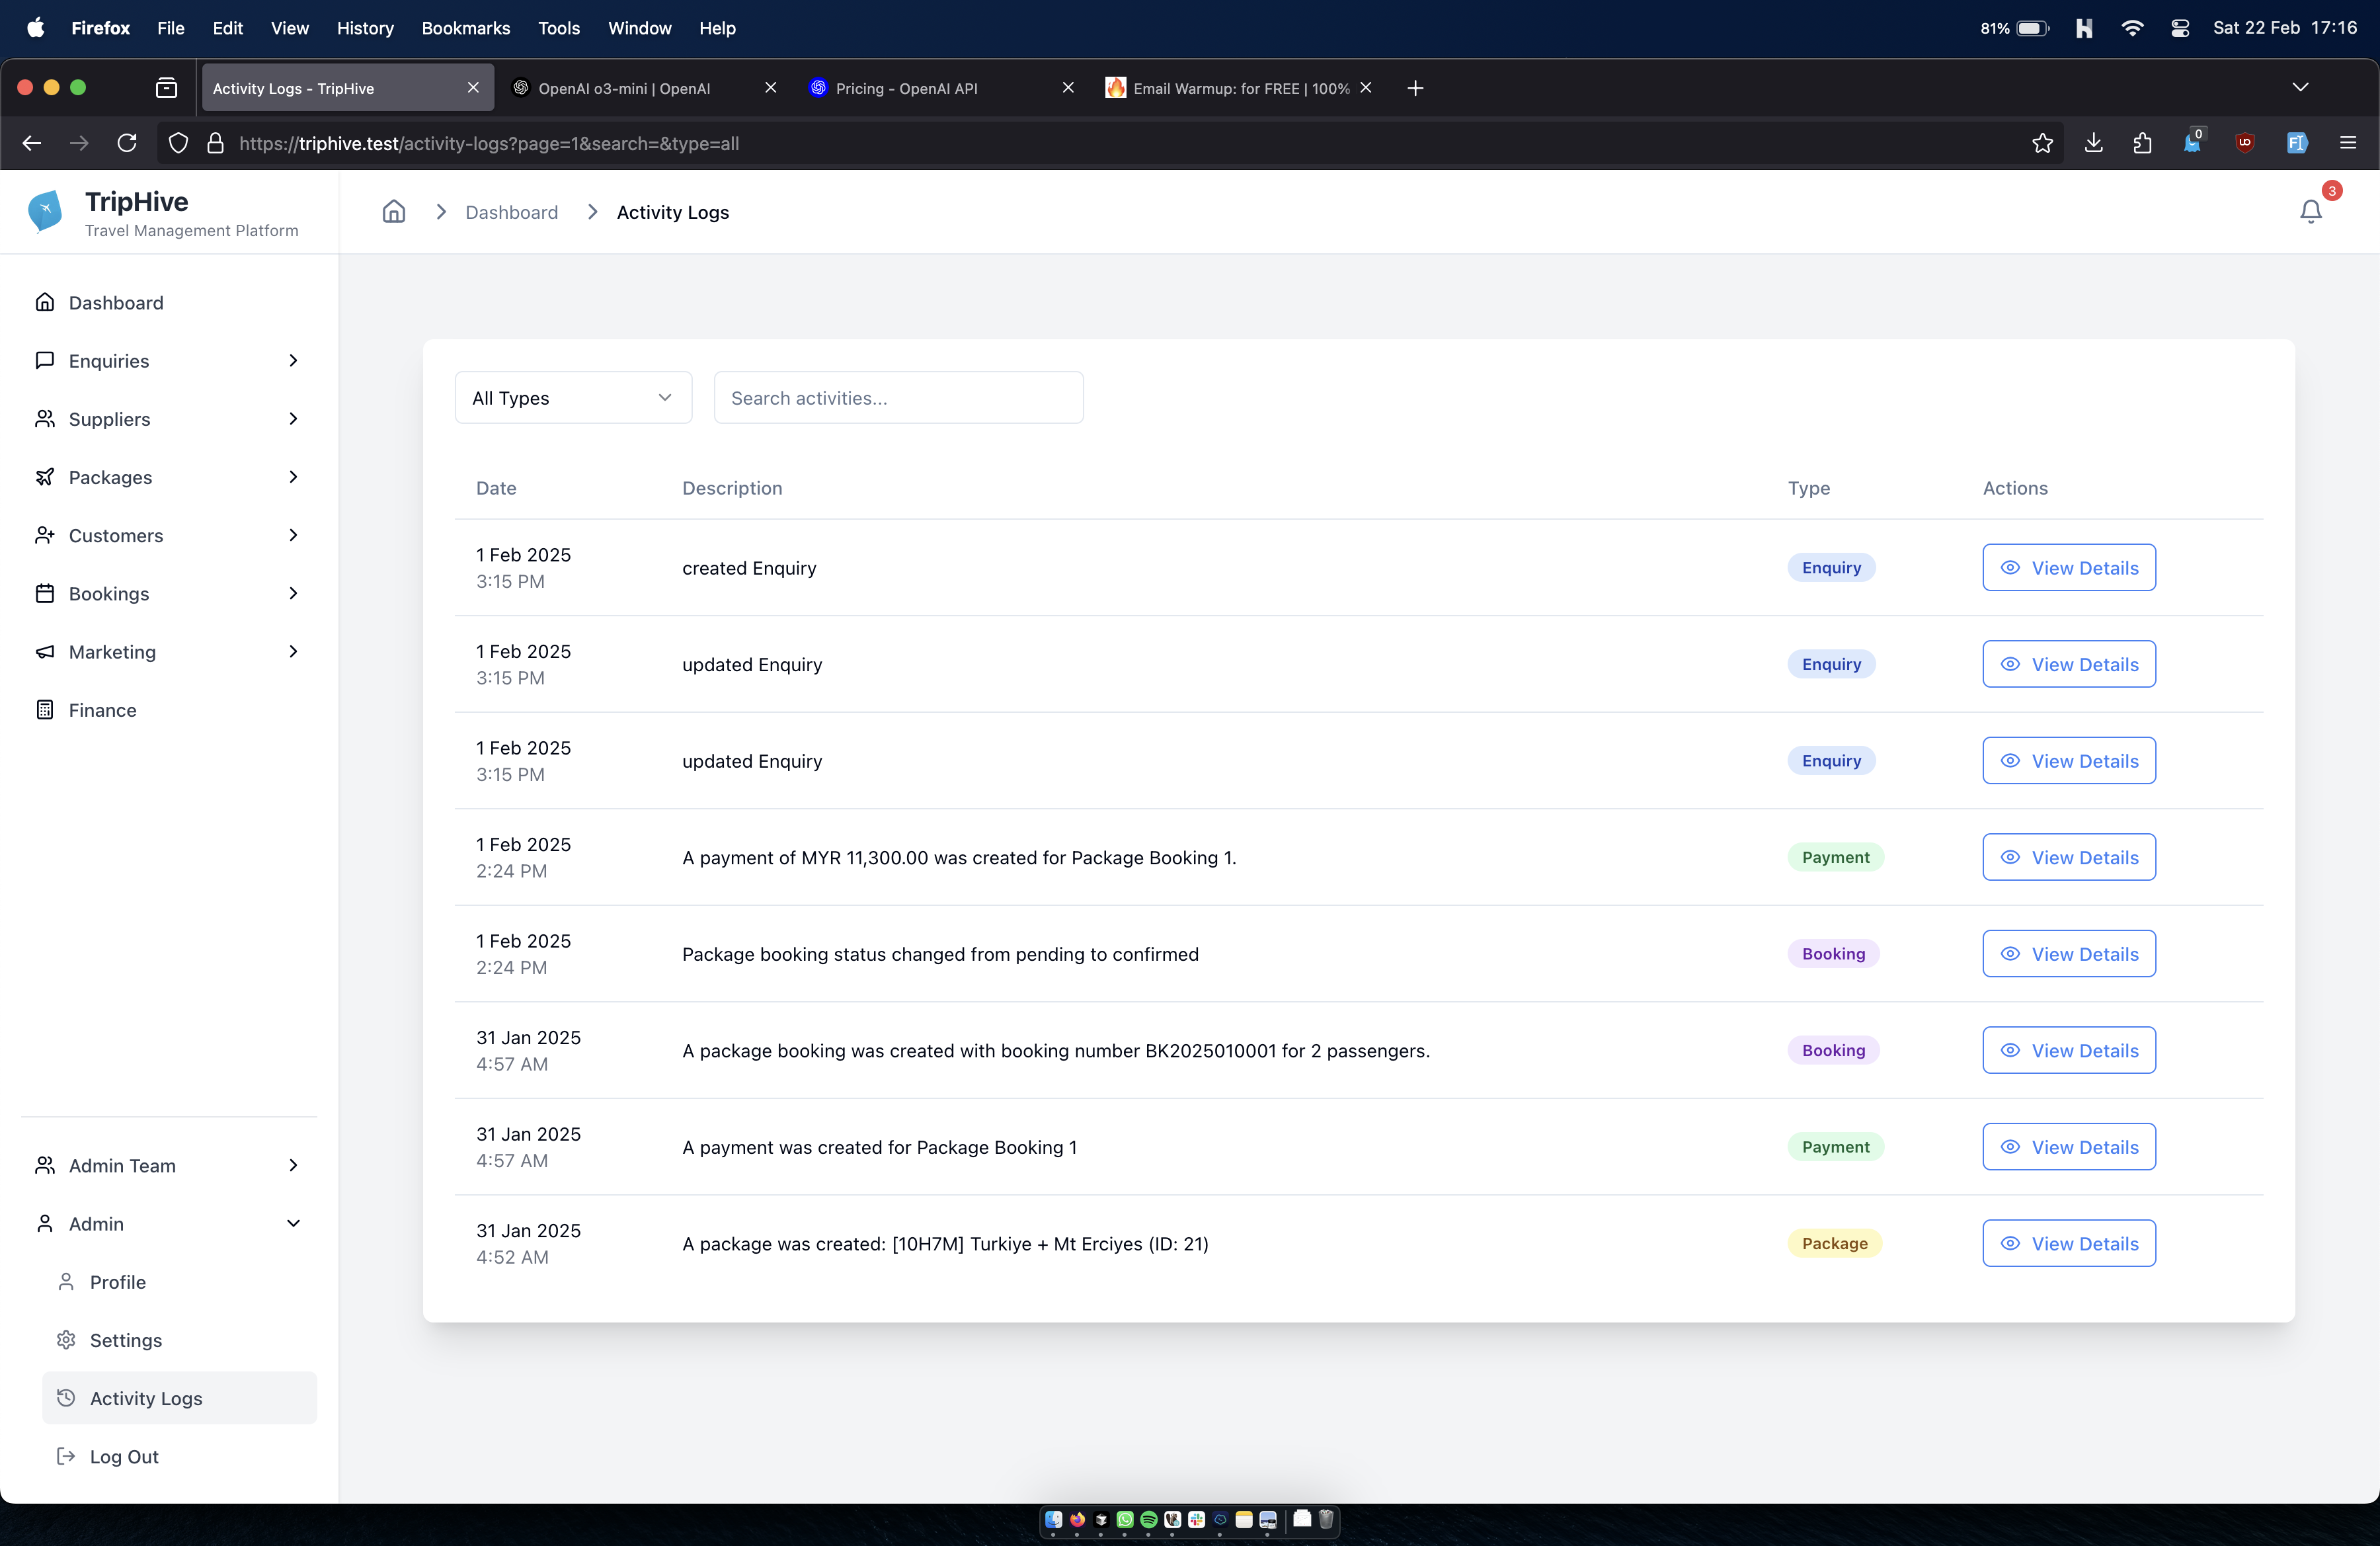Expand the Packages submenu chevron

click(x=293, y=477)
